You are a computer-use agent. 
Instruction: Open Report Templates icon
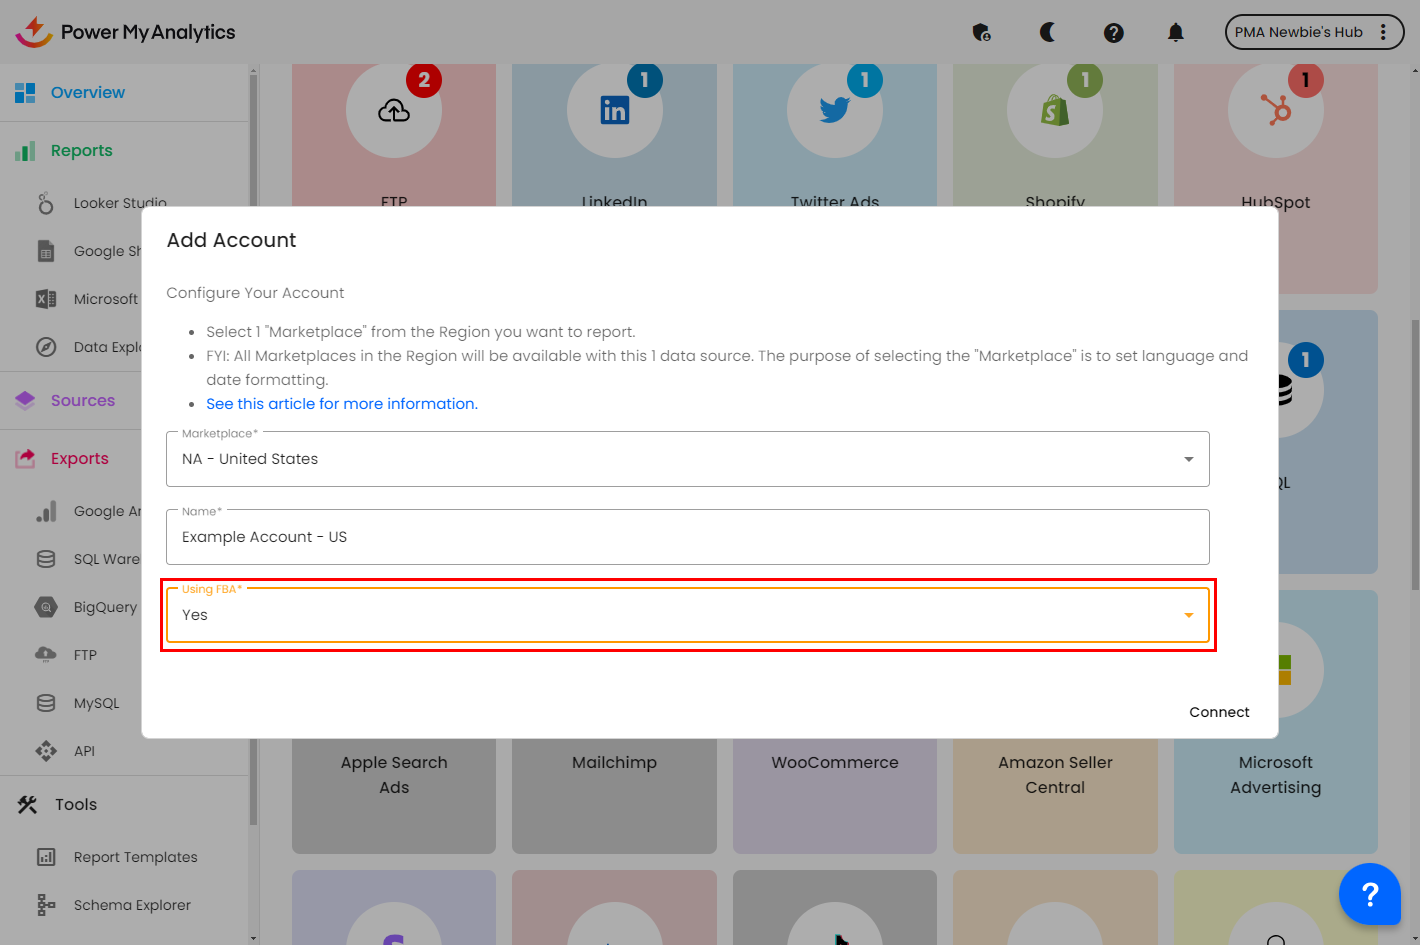pyautogui.click(x=46, y=857)
